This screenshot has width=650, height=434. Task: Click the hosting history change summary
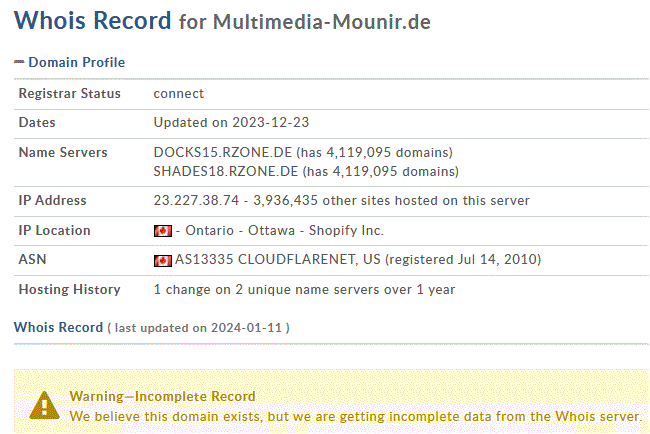[304, 290]
